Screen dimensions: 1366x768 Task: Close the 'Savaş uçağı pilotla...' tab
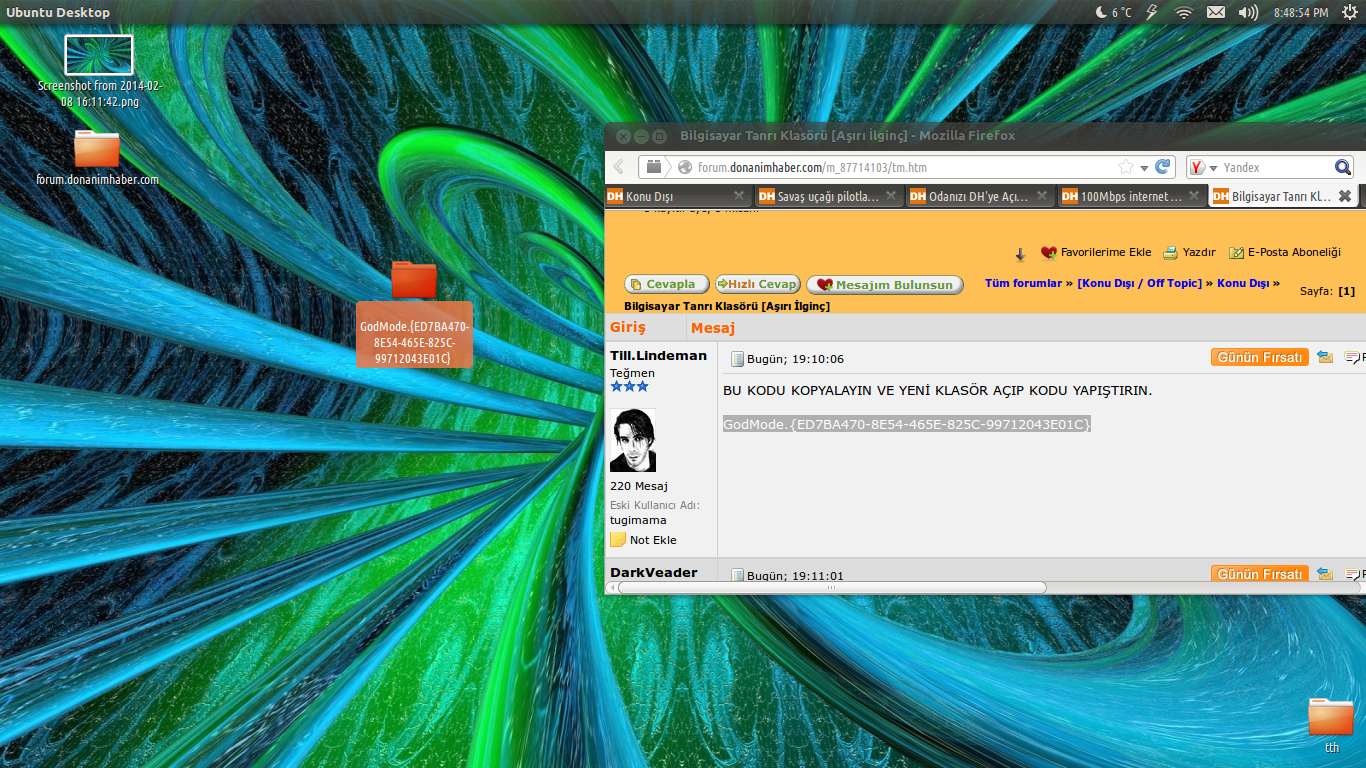point(890,196)
